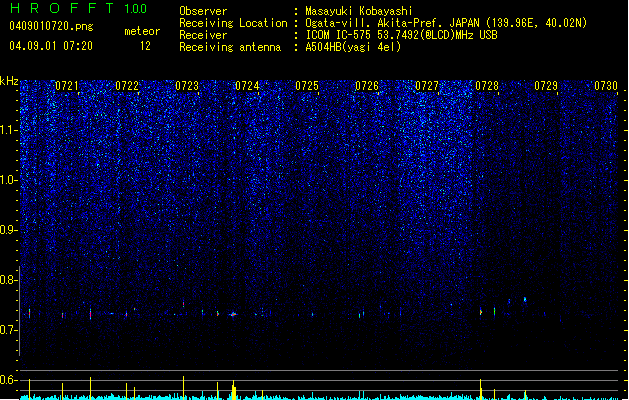Click the Receiver field label
The height and width of the screenshot is (400, 629).
coord(203,35)
